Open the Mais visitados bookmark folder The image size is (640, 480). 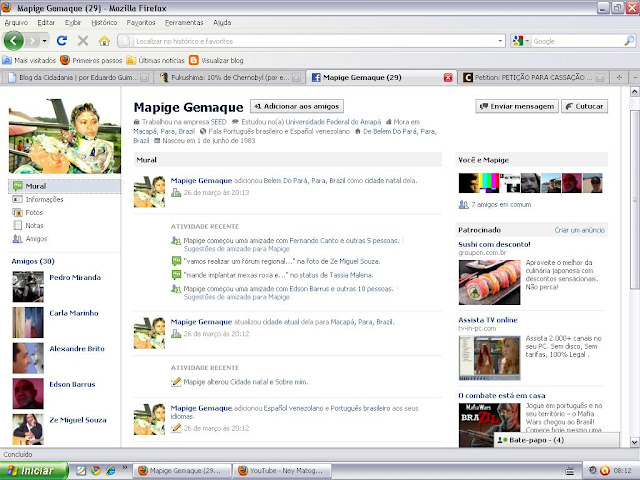(29, 60)
